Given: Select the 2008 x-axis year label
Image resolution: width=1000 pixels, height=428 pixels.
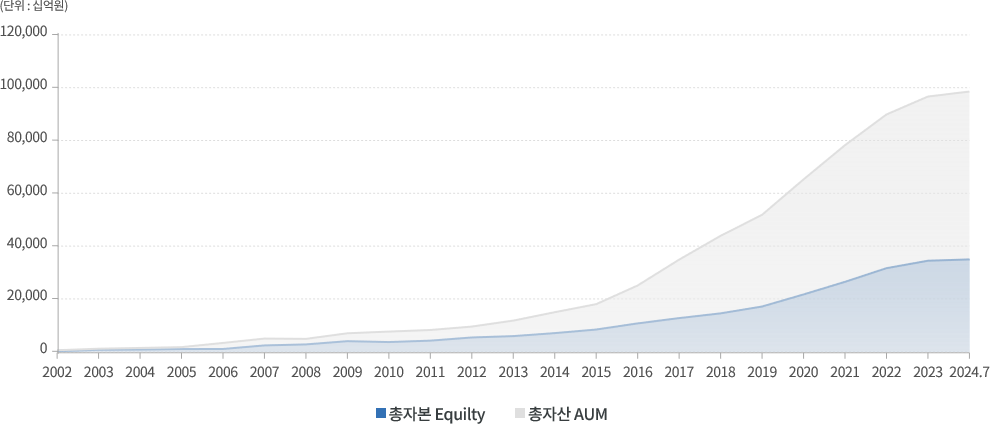Looking at the screenshot, I should (306, 373).
